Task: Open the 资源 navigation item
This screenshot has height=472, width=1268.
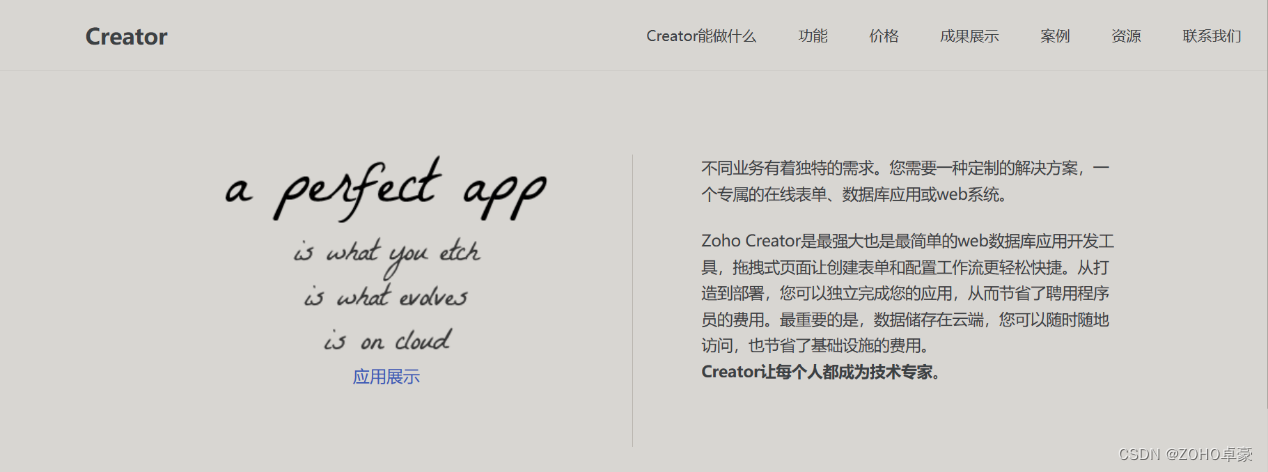Action: pos(1126,36)
